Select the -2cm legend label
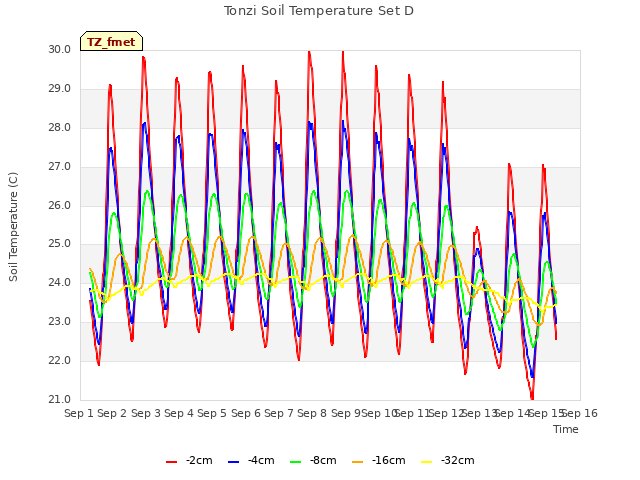This screenshot has height=480, width=640. pos(199,460)
